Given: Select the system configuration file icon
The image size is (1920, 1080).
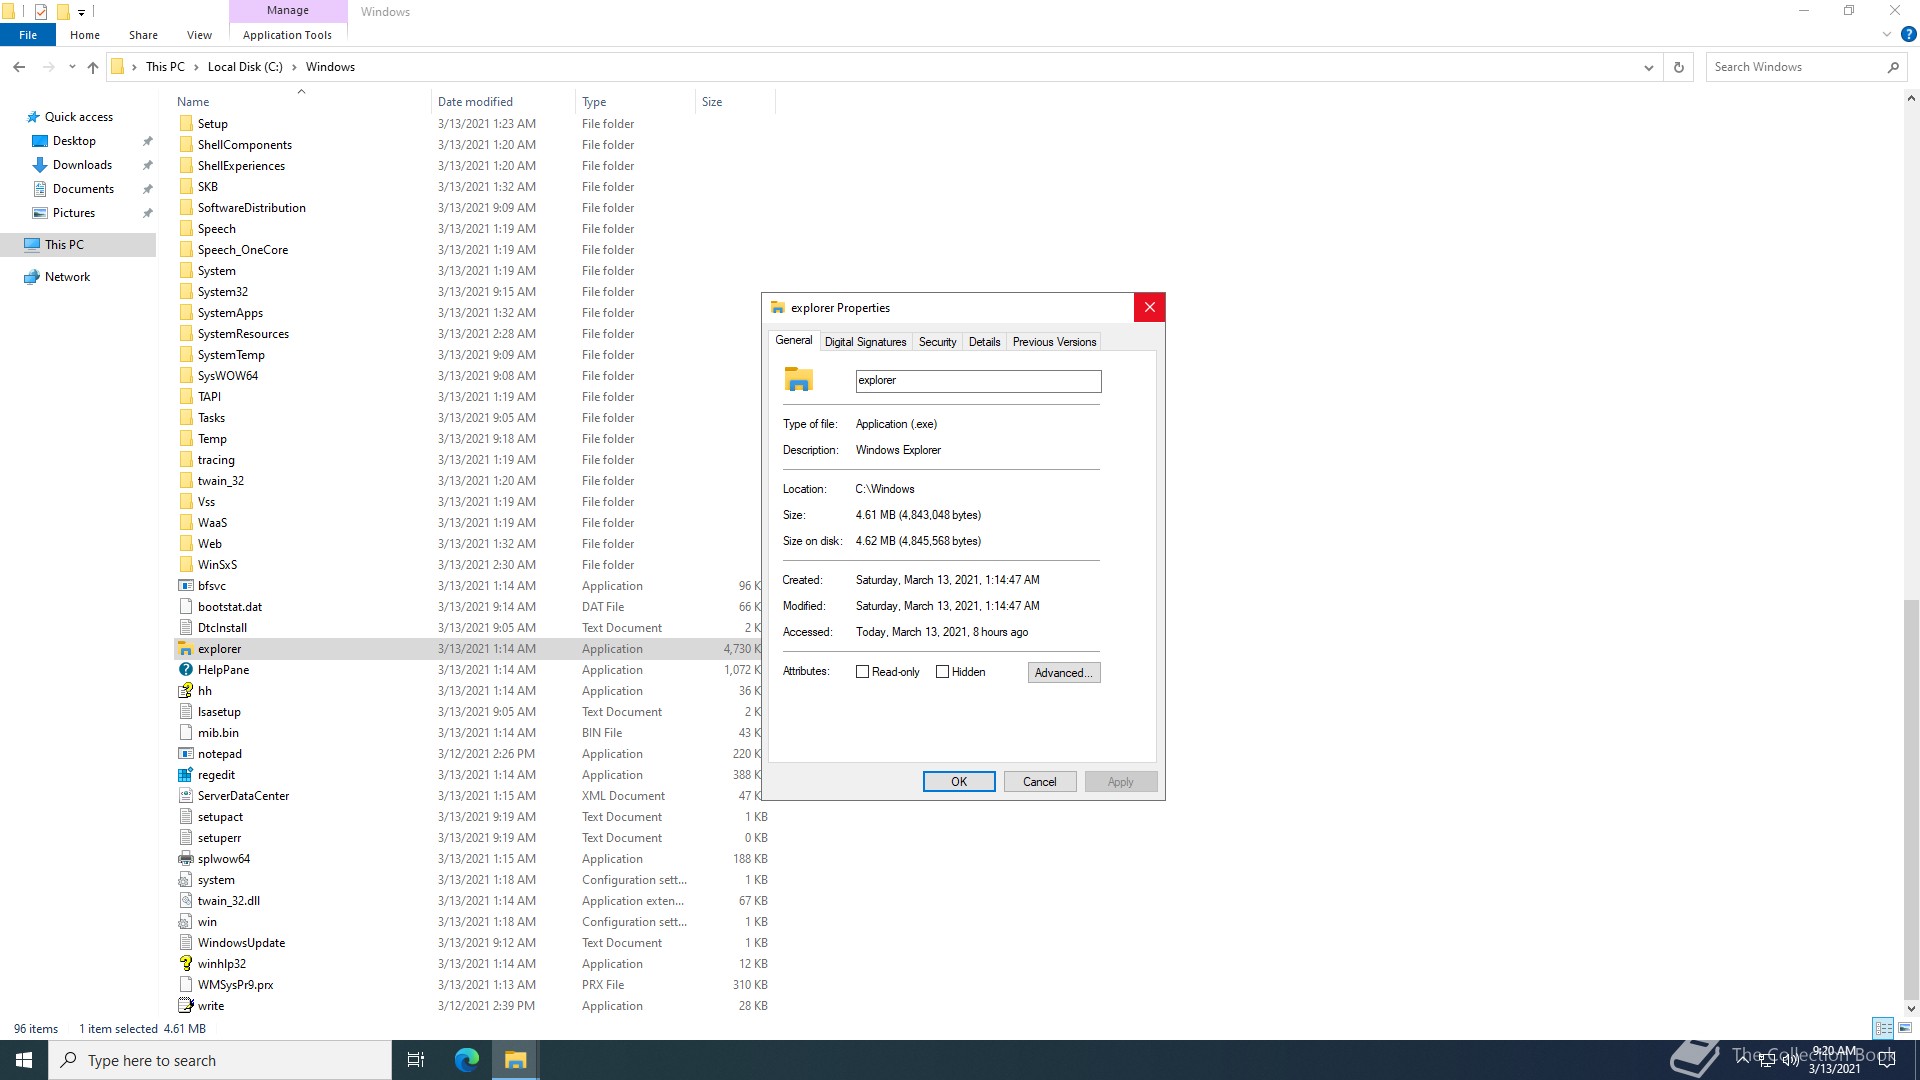Looking at the screenshot, I should tap(186, 880).
